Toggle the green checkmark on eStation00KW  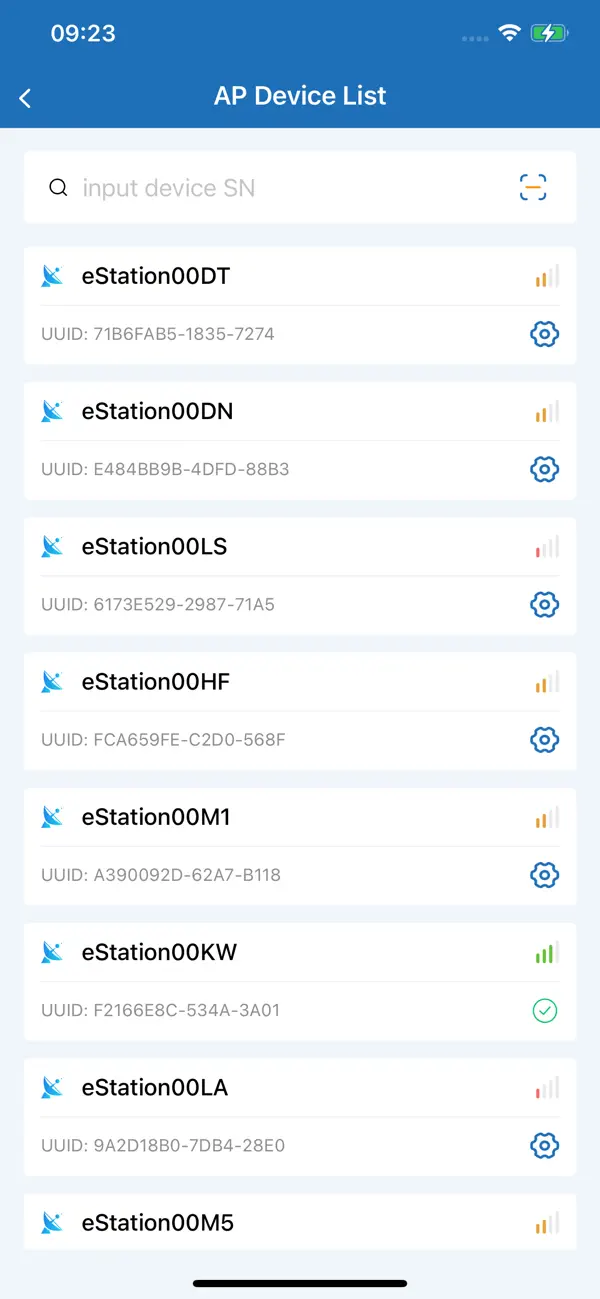click(x=545, y=1011)
